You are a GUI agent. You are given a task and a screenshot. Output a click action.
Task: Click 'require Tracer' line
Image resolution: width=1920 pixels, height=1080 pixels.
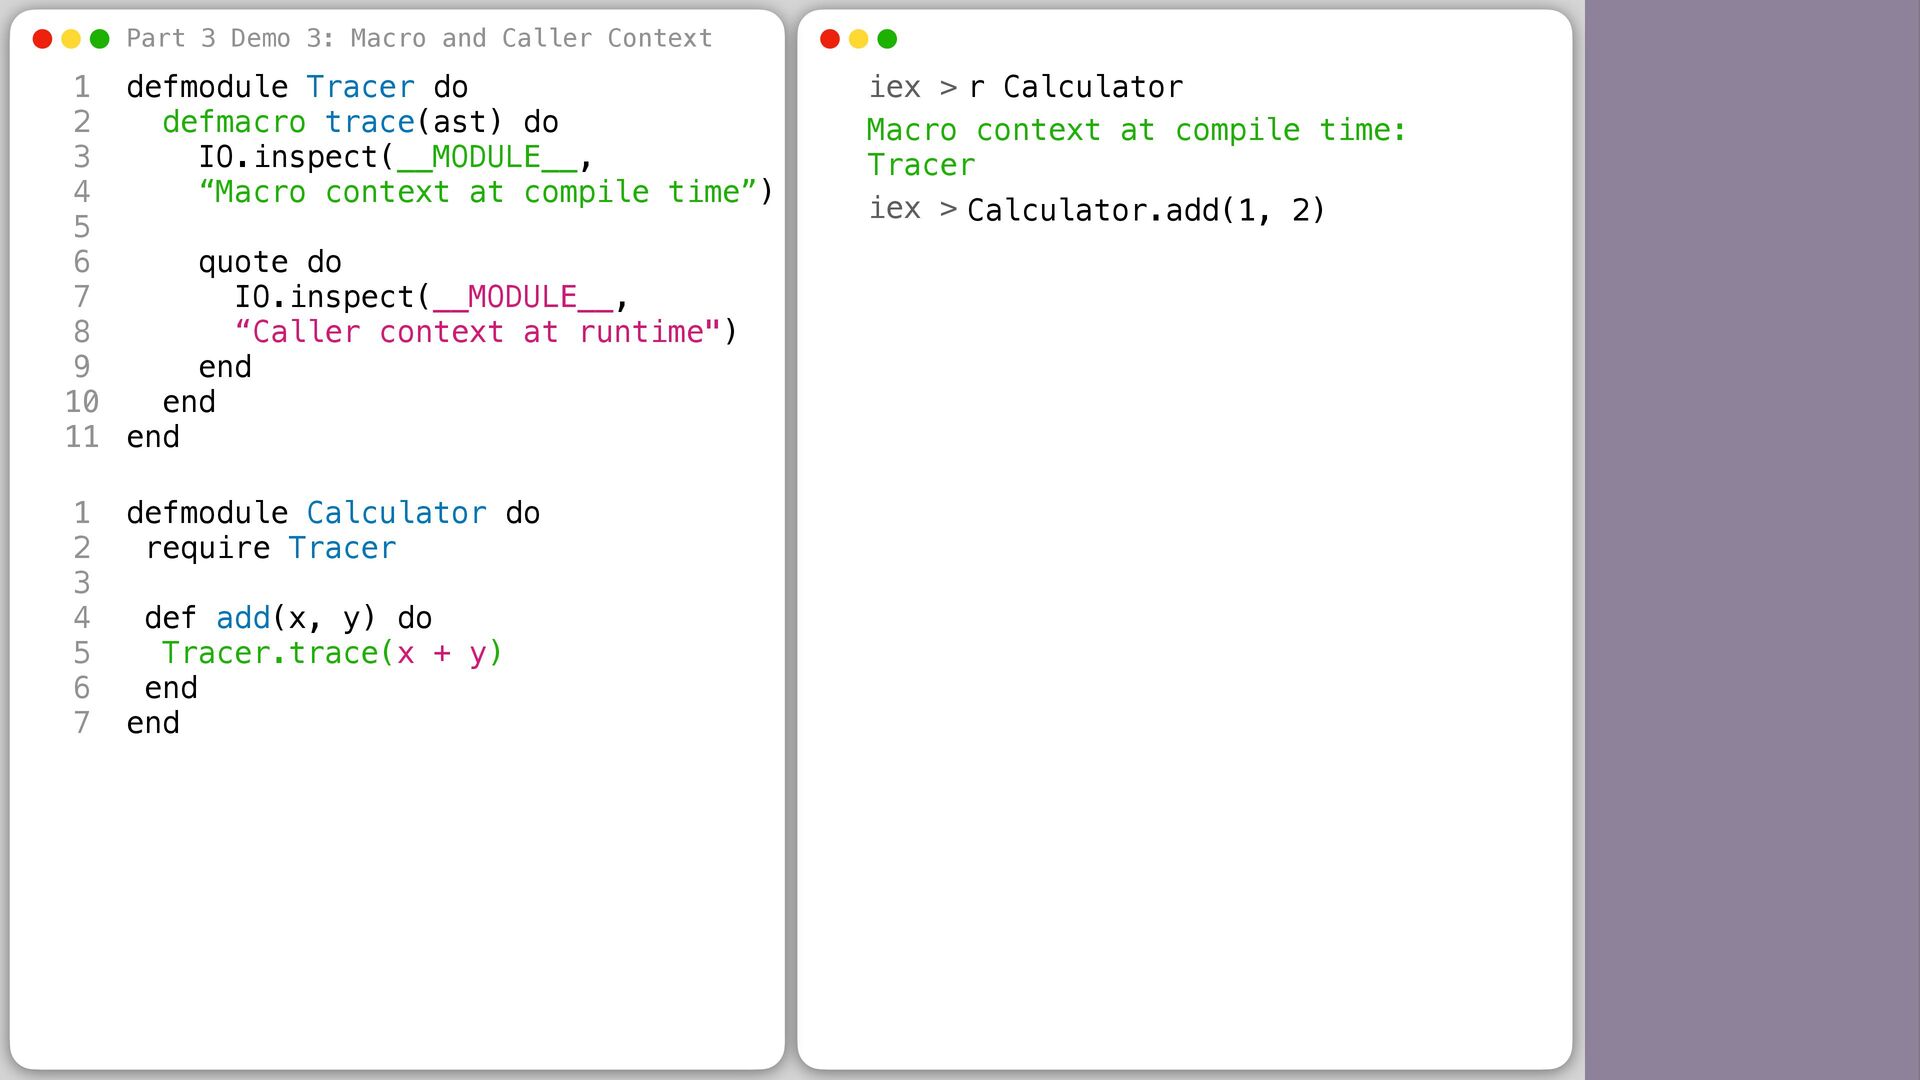tap(271, 548)
